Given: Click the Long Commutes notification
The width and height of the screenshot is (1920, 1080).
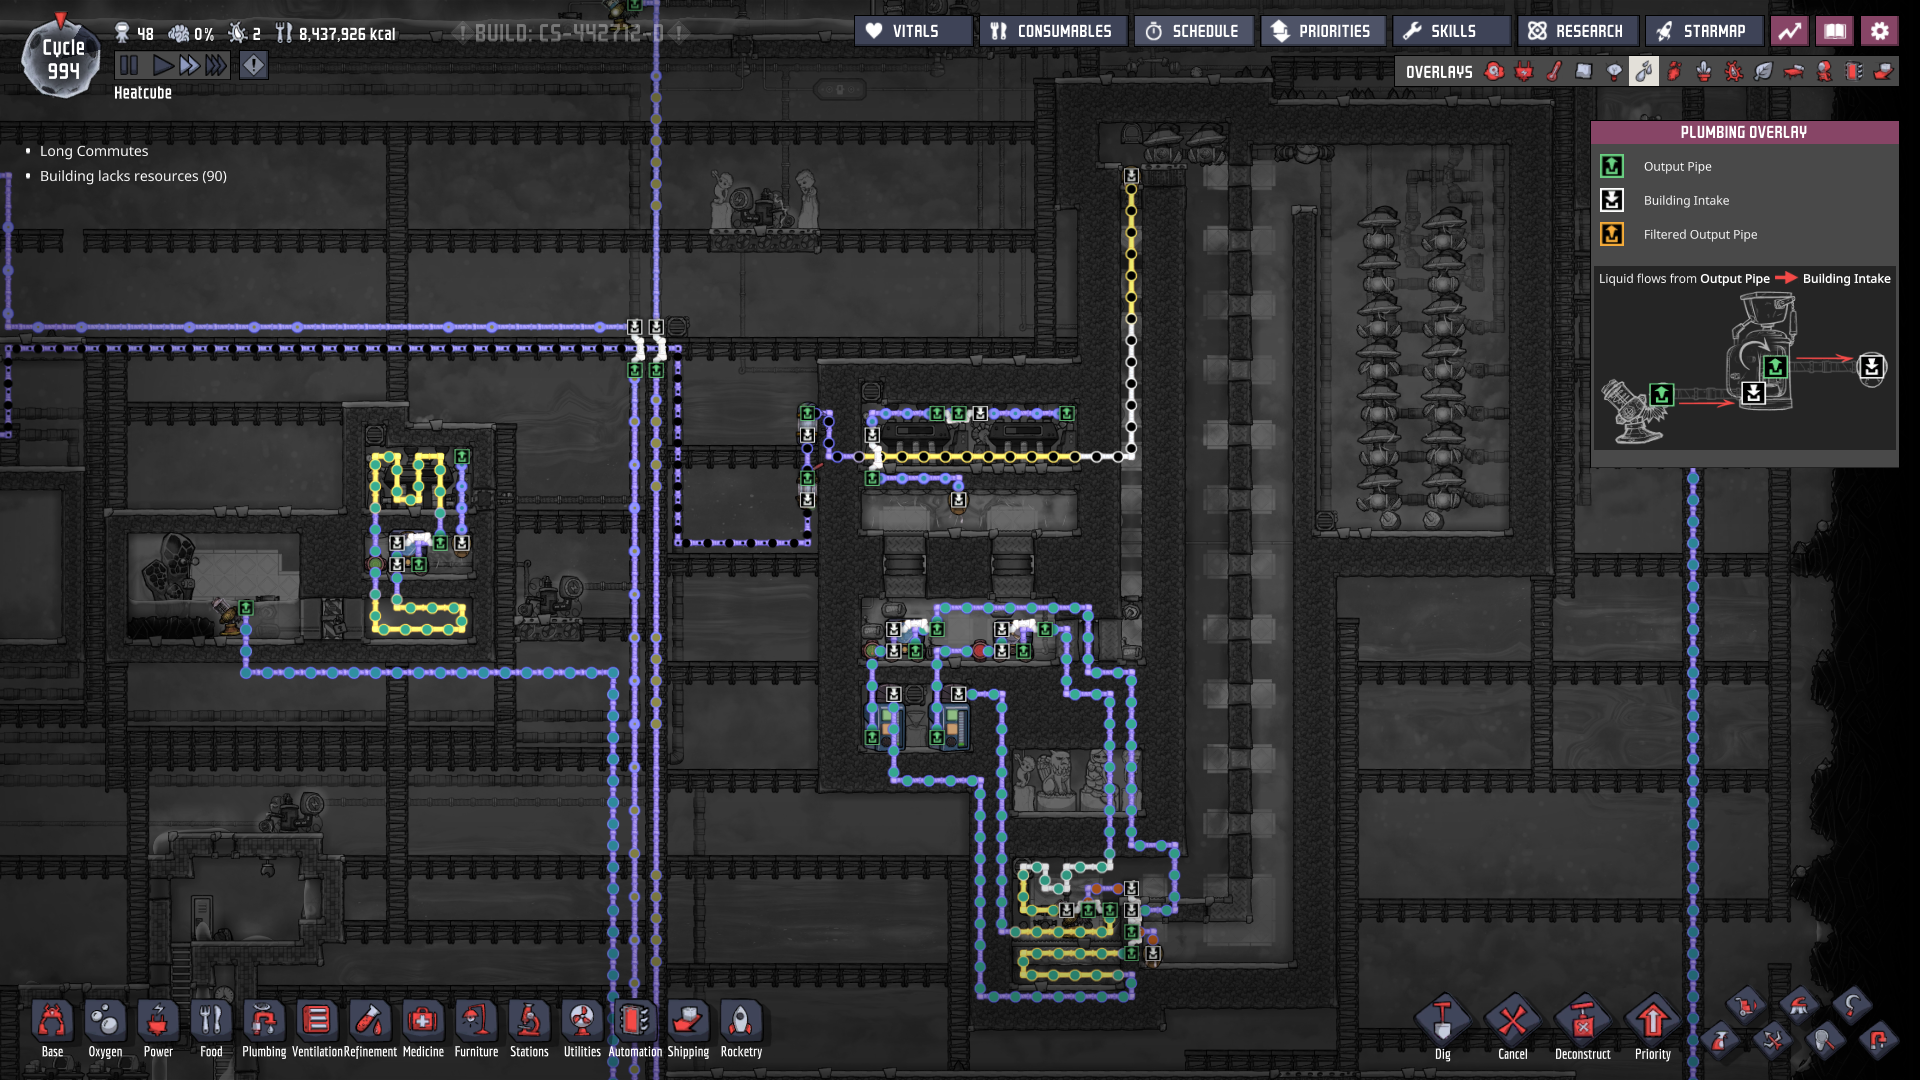Looking at the screenshot, I should pos(94,151).
